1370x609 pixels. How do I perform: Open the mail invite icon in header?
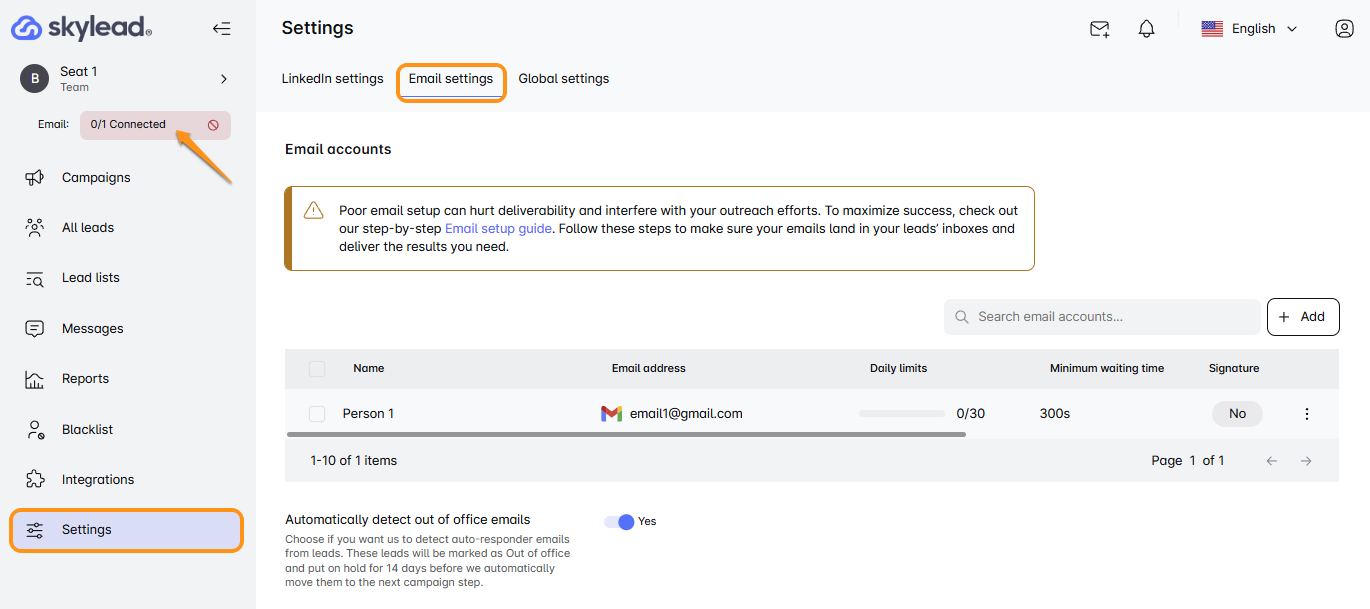click(1099, 29)
